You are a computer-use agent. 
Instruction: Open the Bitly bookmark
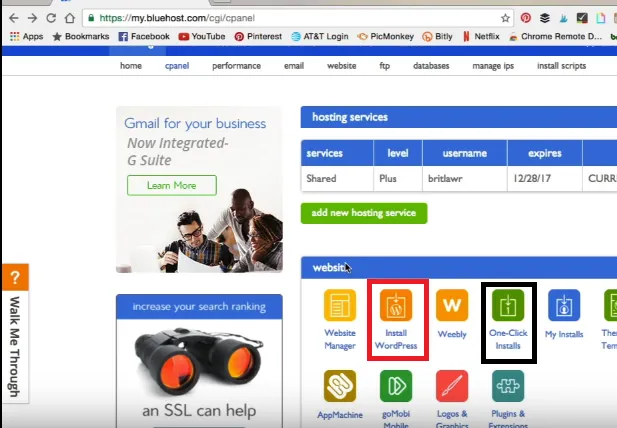(437, 37)
